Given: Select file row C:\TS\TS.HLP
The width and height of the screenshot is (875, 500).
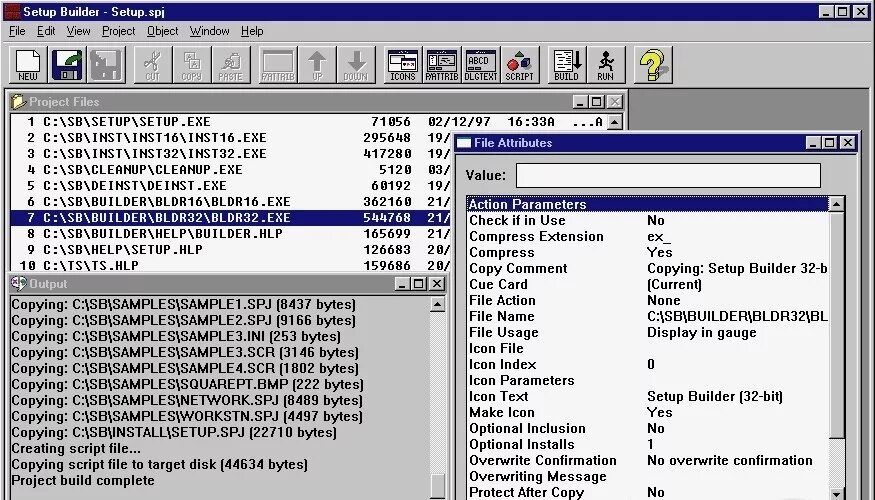Looking at the screenshot, I should pos(230,266).
